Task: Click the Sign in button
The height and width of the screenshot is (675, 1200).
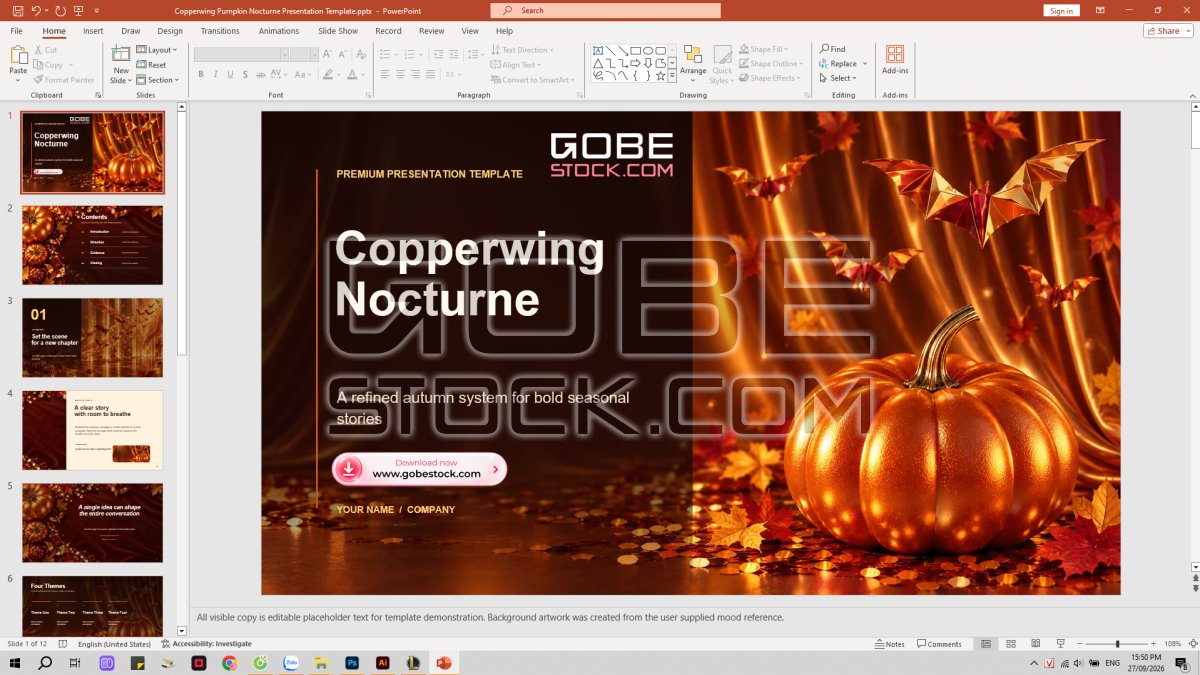Action: [1061, 10]
